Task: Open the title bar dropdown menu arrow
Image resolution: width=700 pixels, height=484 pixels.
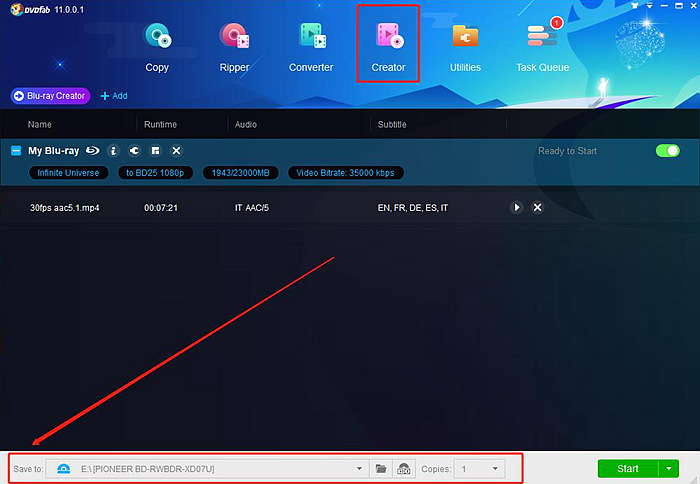Action: pos(650,6)
